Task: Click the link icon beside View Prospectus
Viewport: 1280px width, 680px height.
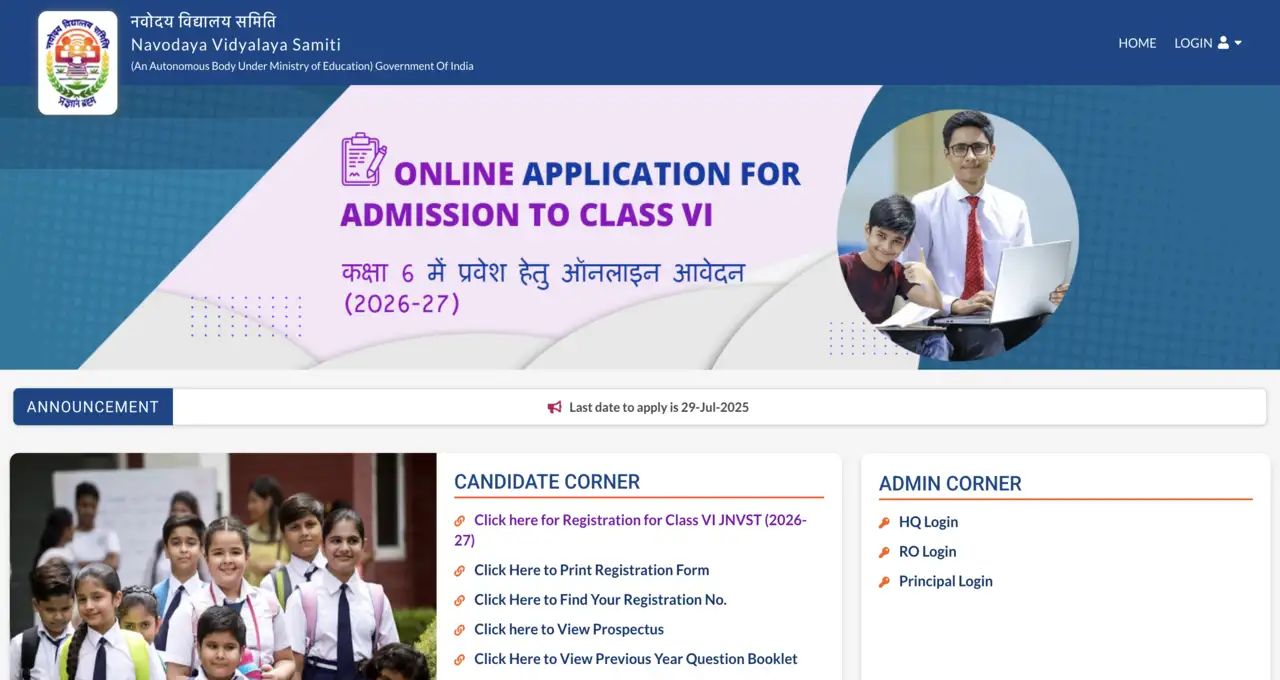Action: 460,630
